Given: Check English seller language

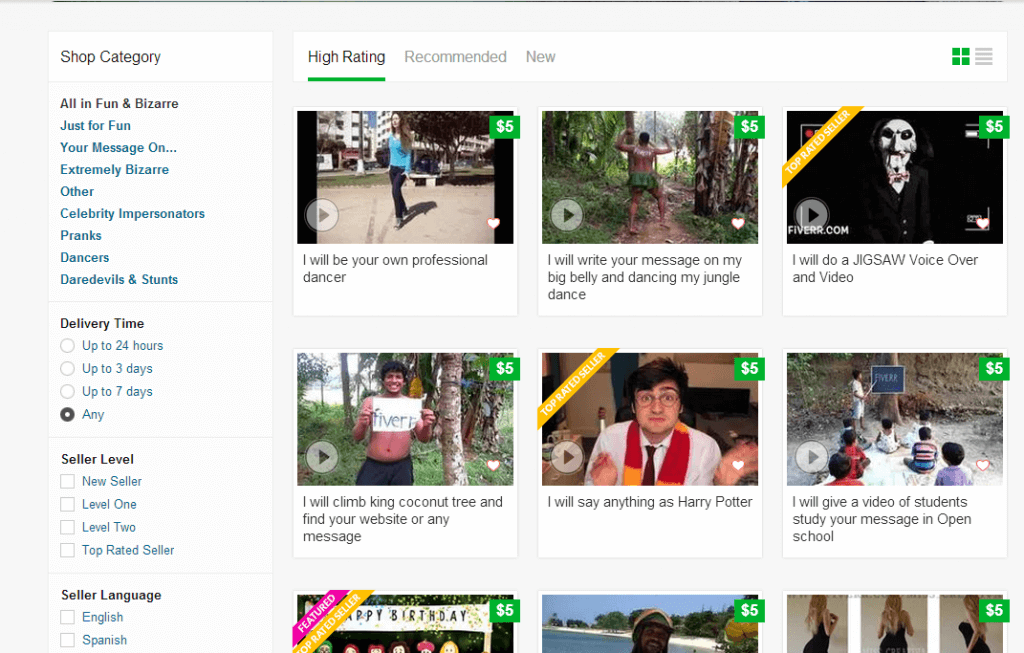Looking at the screenshot, I should click(x=67, y=617).
